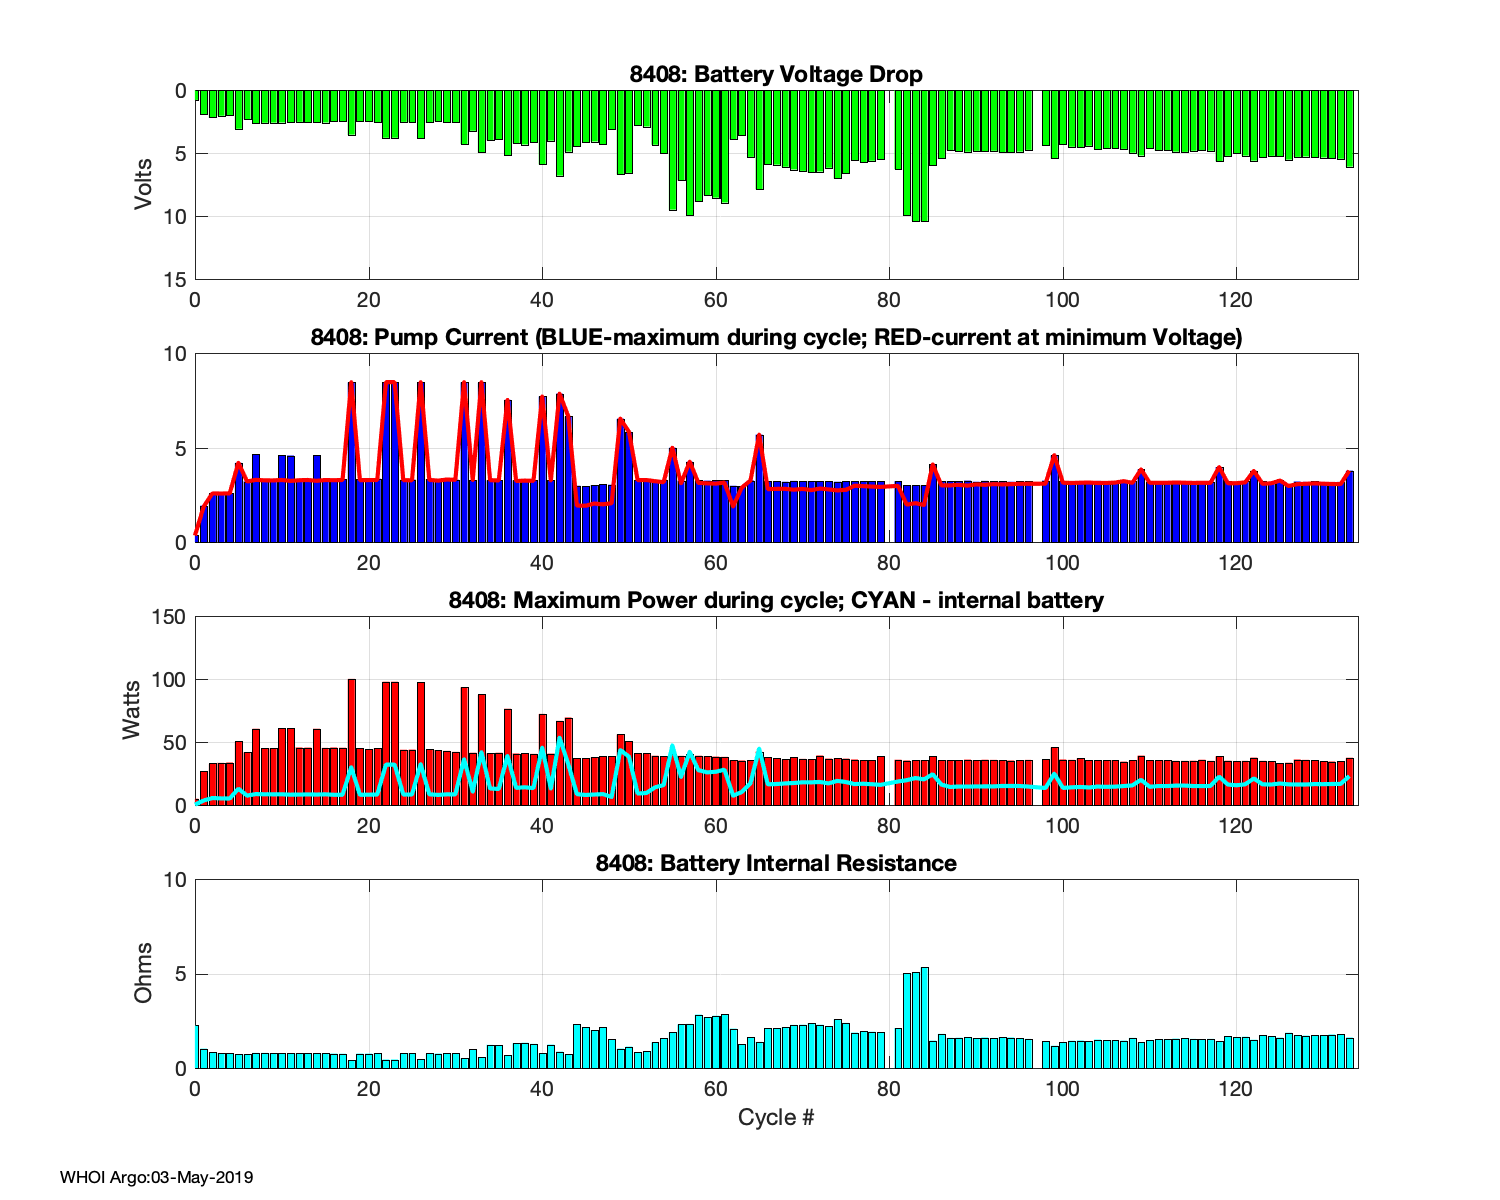This screenshot has height=1200, width=1500.
Task: Click the "150" tick on the Watts axis
Action: pos(169,617)
